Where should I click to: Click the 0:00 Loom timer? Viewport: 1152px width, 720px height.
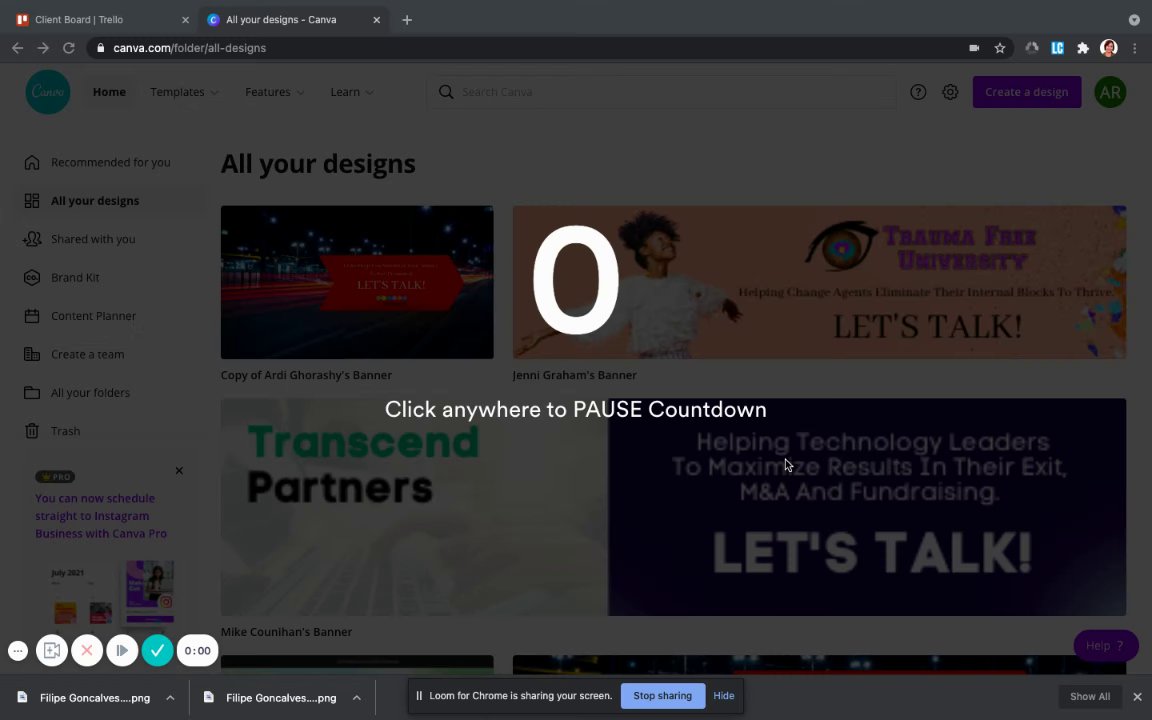click(x=198, y=650)
